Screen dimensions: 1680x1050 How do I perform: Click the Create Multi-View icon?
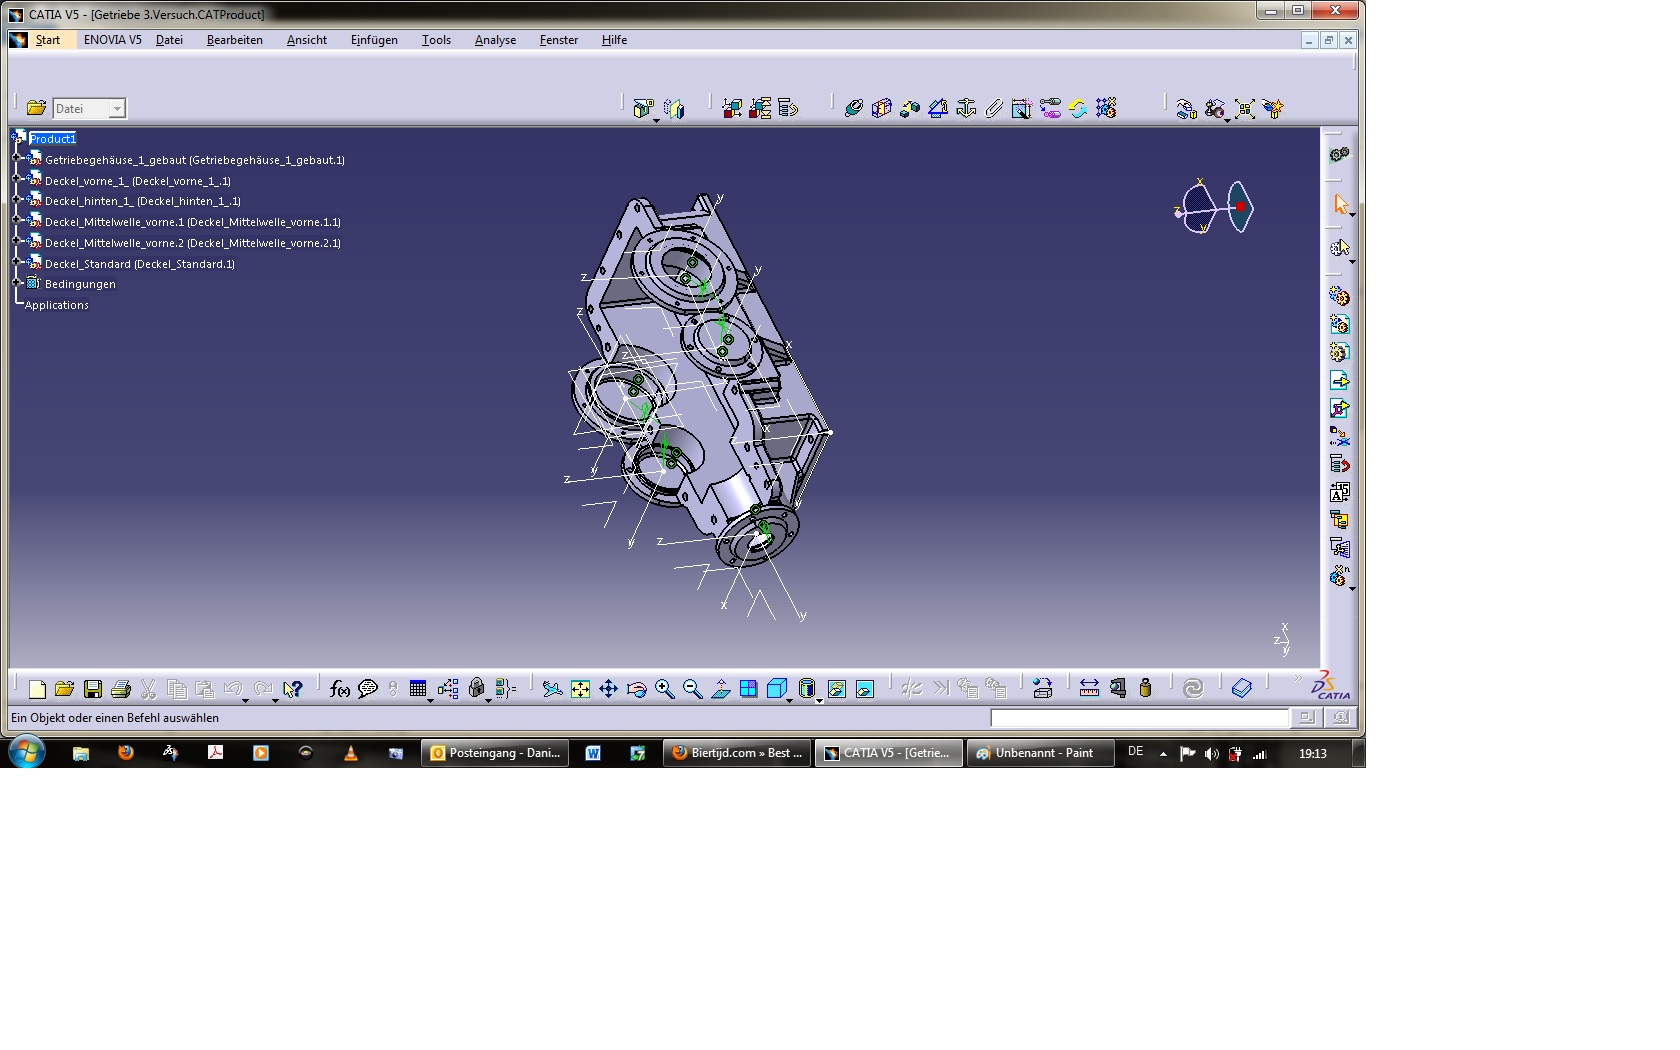(749, 689)
